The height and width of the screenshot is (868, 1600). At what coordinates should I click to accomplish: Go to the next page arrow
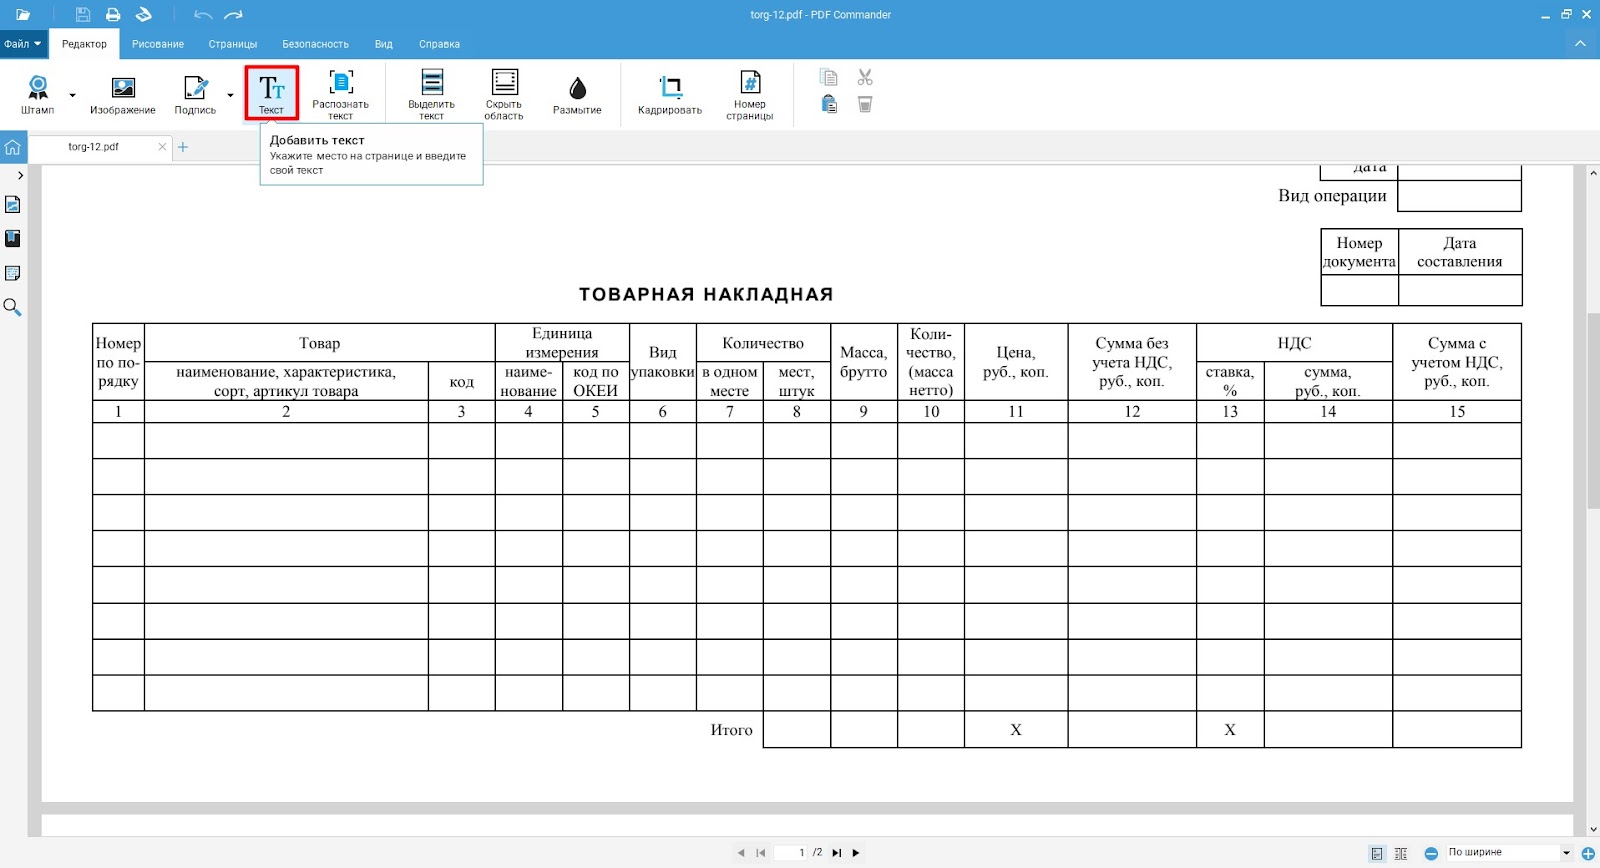coord(856,853)
